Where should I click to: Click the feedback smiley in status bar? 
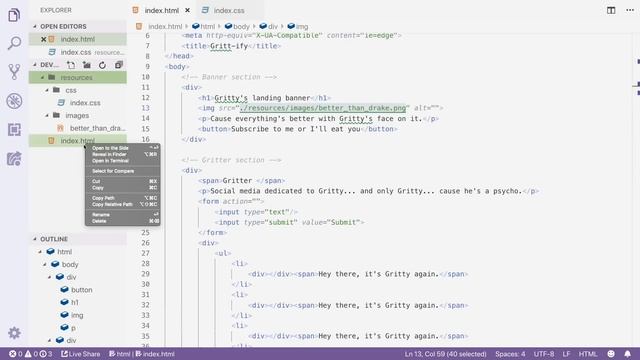pos(611,354)
